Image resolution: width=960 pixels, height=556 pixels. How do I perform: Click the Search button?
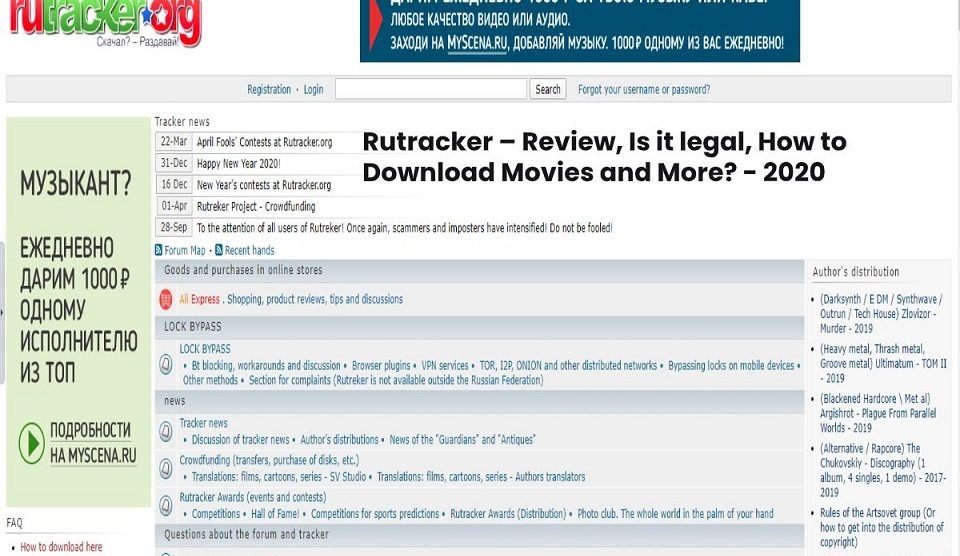click(547, 89)
